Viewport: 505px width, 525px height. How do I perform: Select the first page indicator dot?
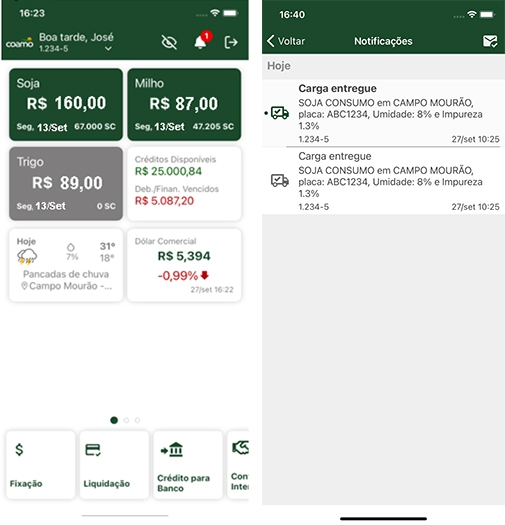[x=114, y=420]
